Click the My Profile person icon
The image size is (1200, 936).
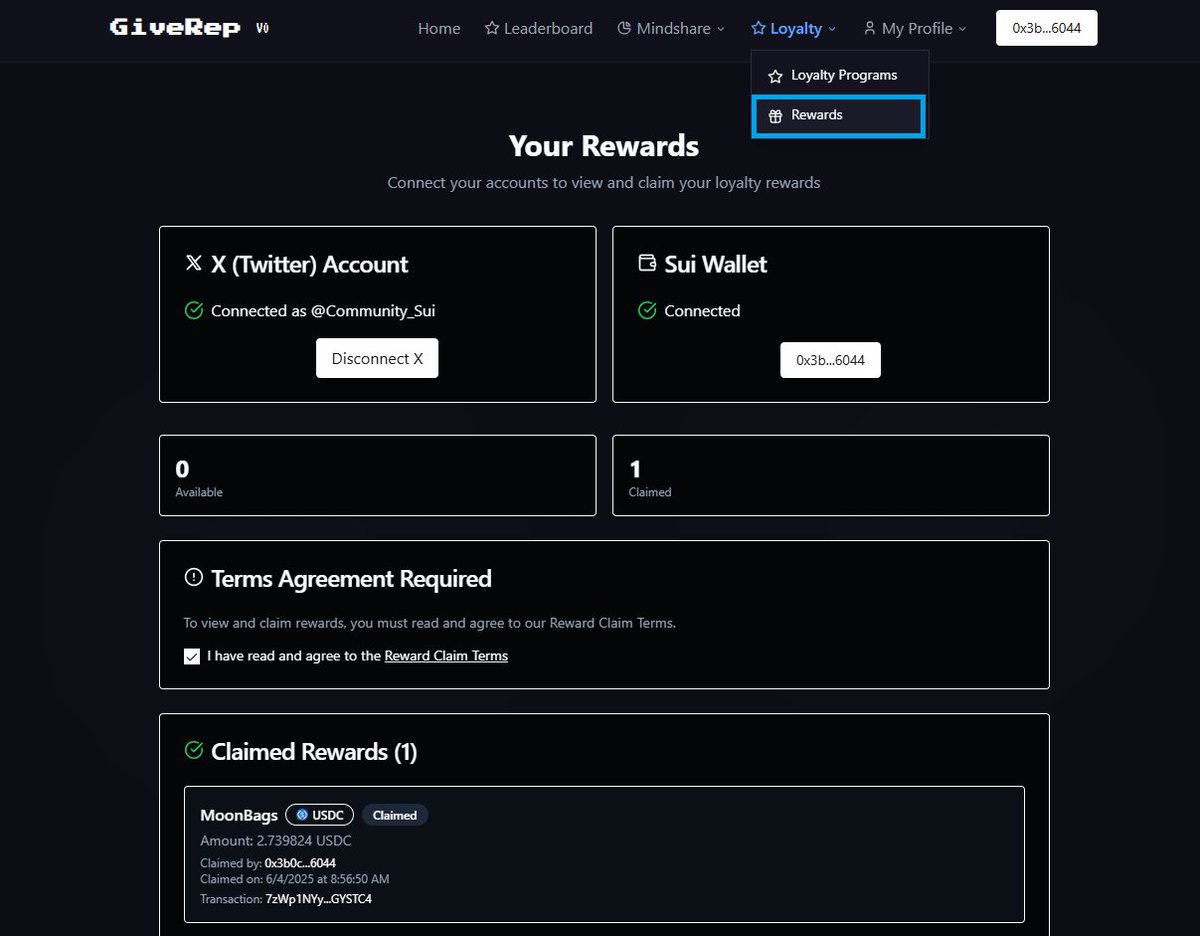click(x=870, y=28)
